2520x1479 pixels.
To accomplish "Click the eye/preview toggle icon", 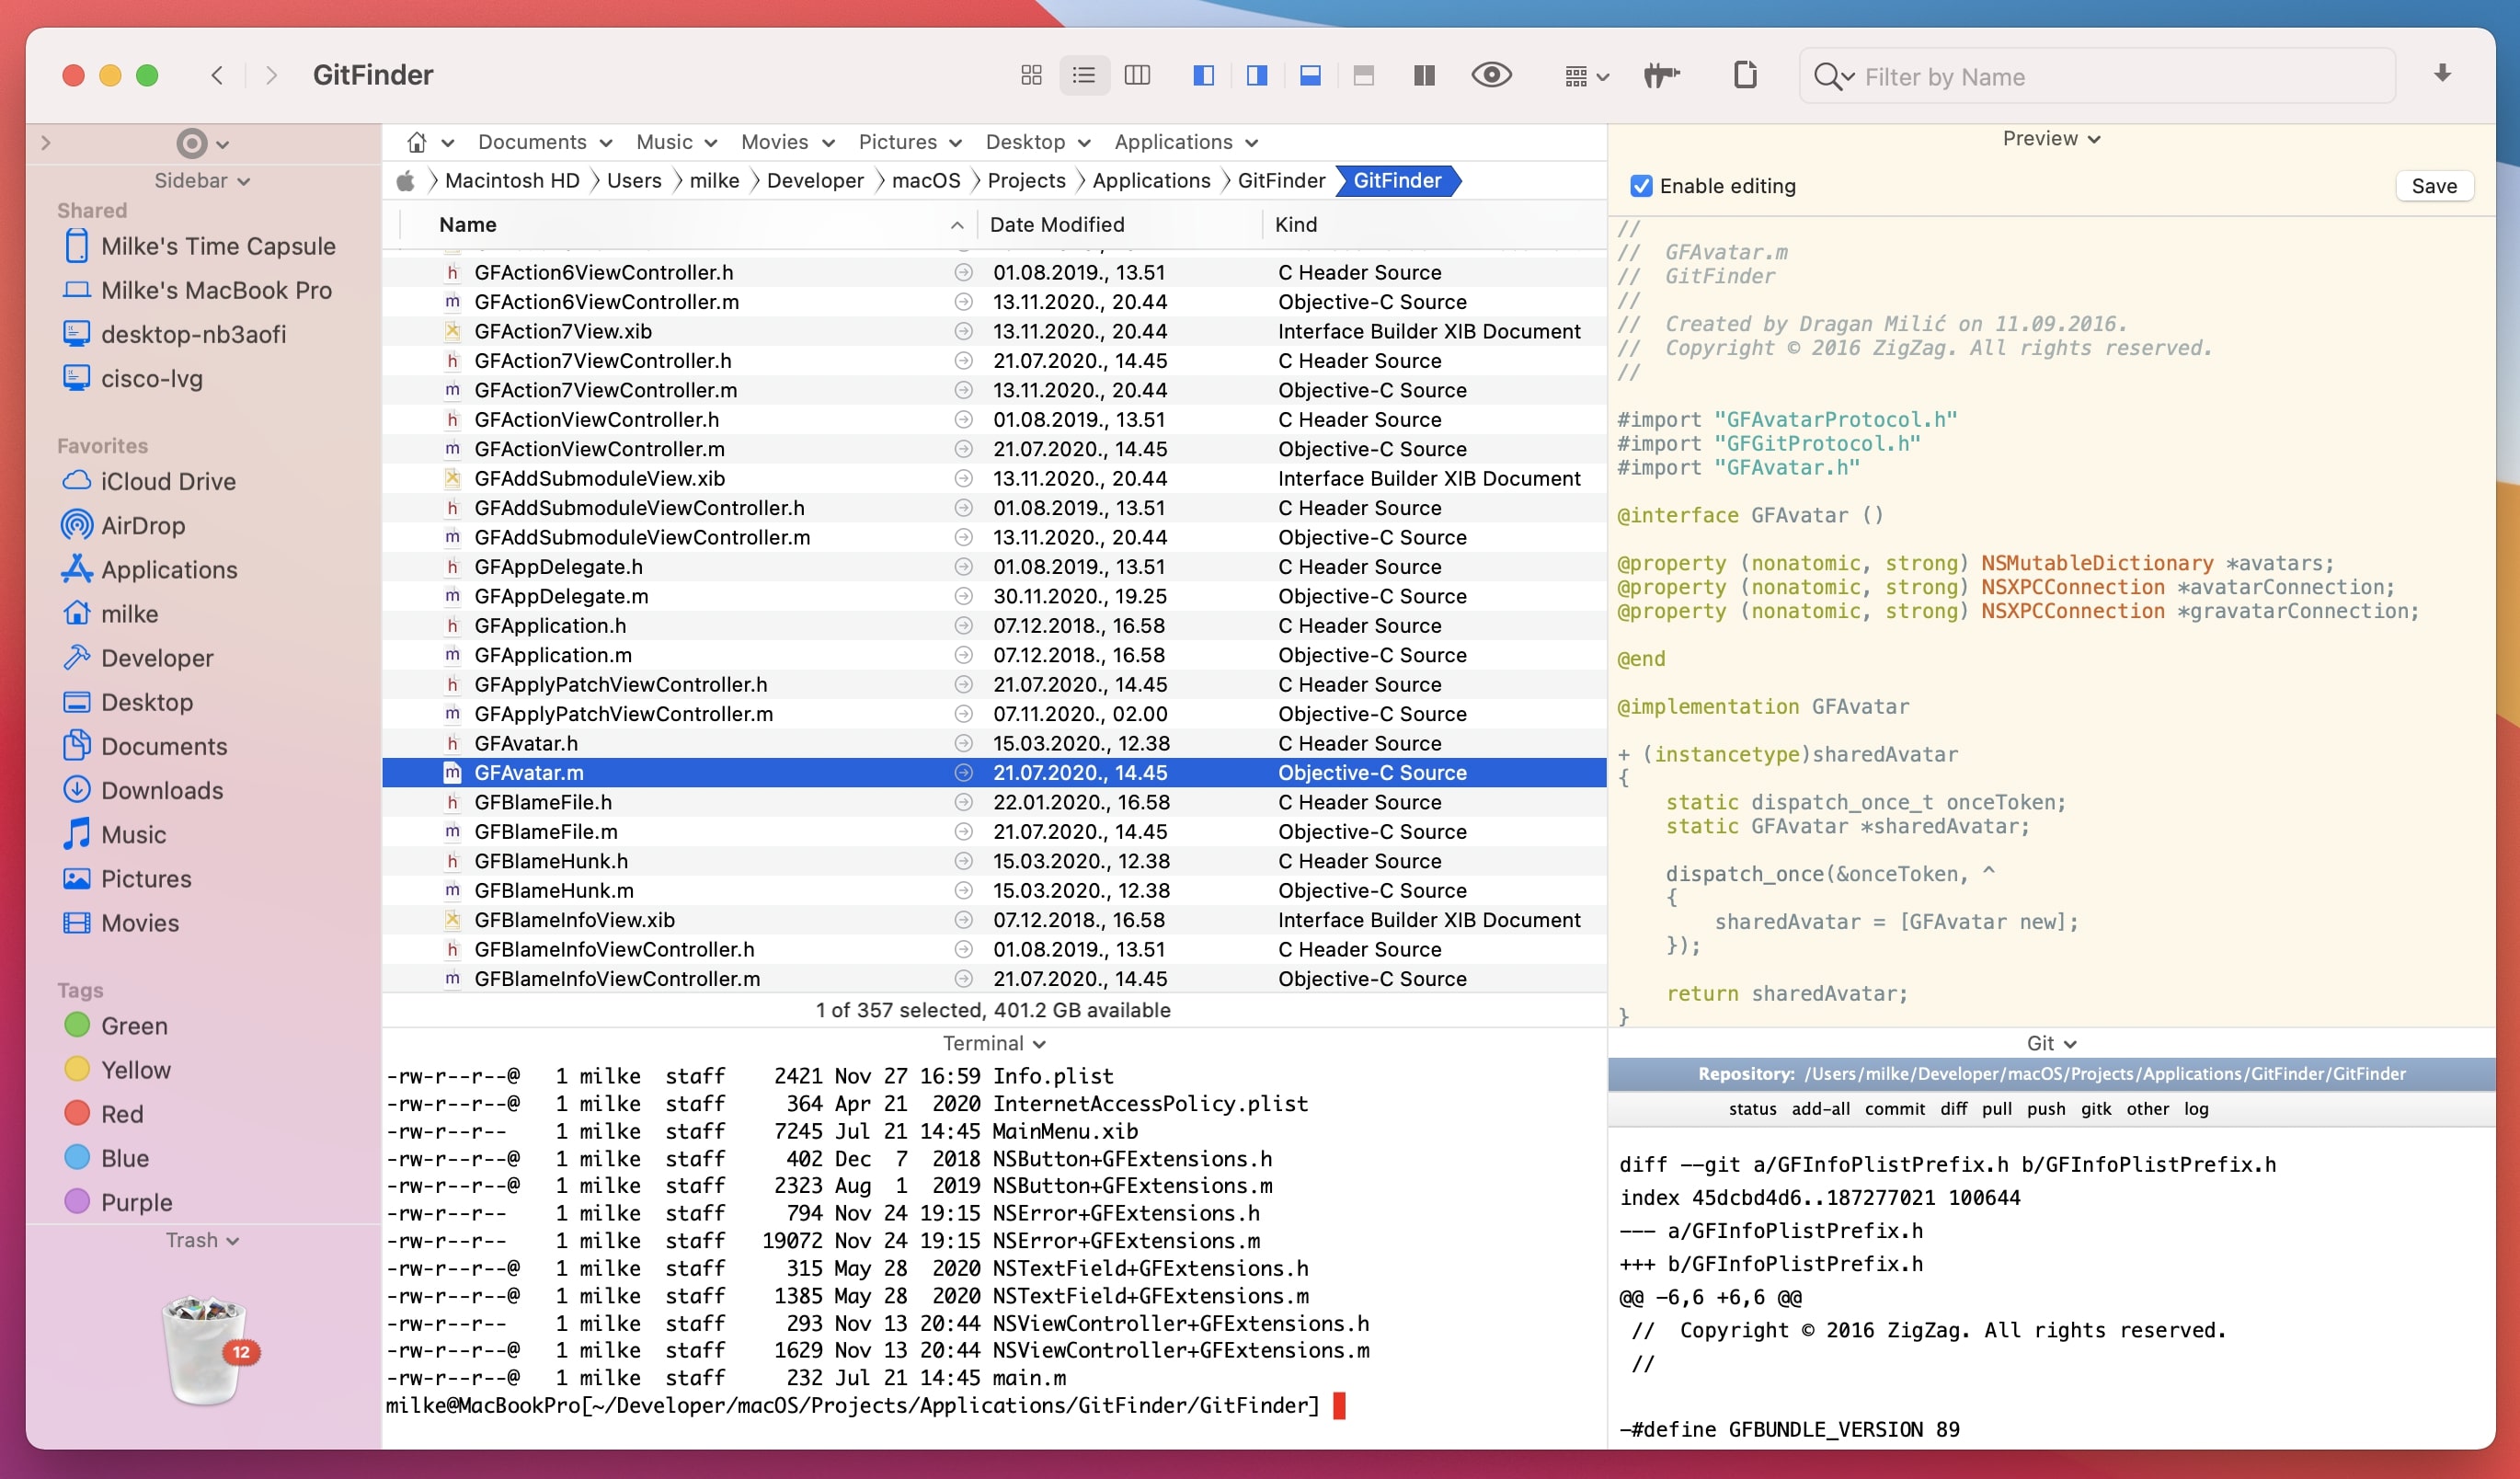I will tap(1494, 75).
